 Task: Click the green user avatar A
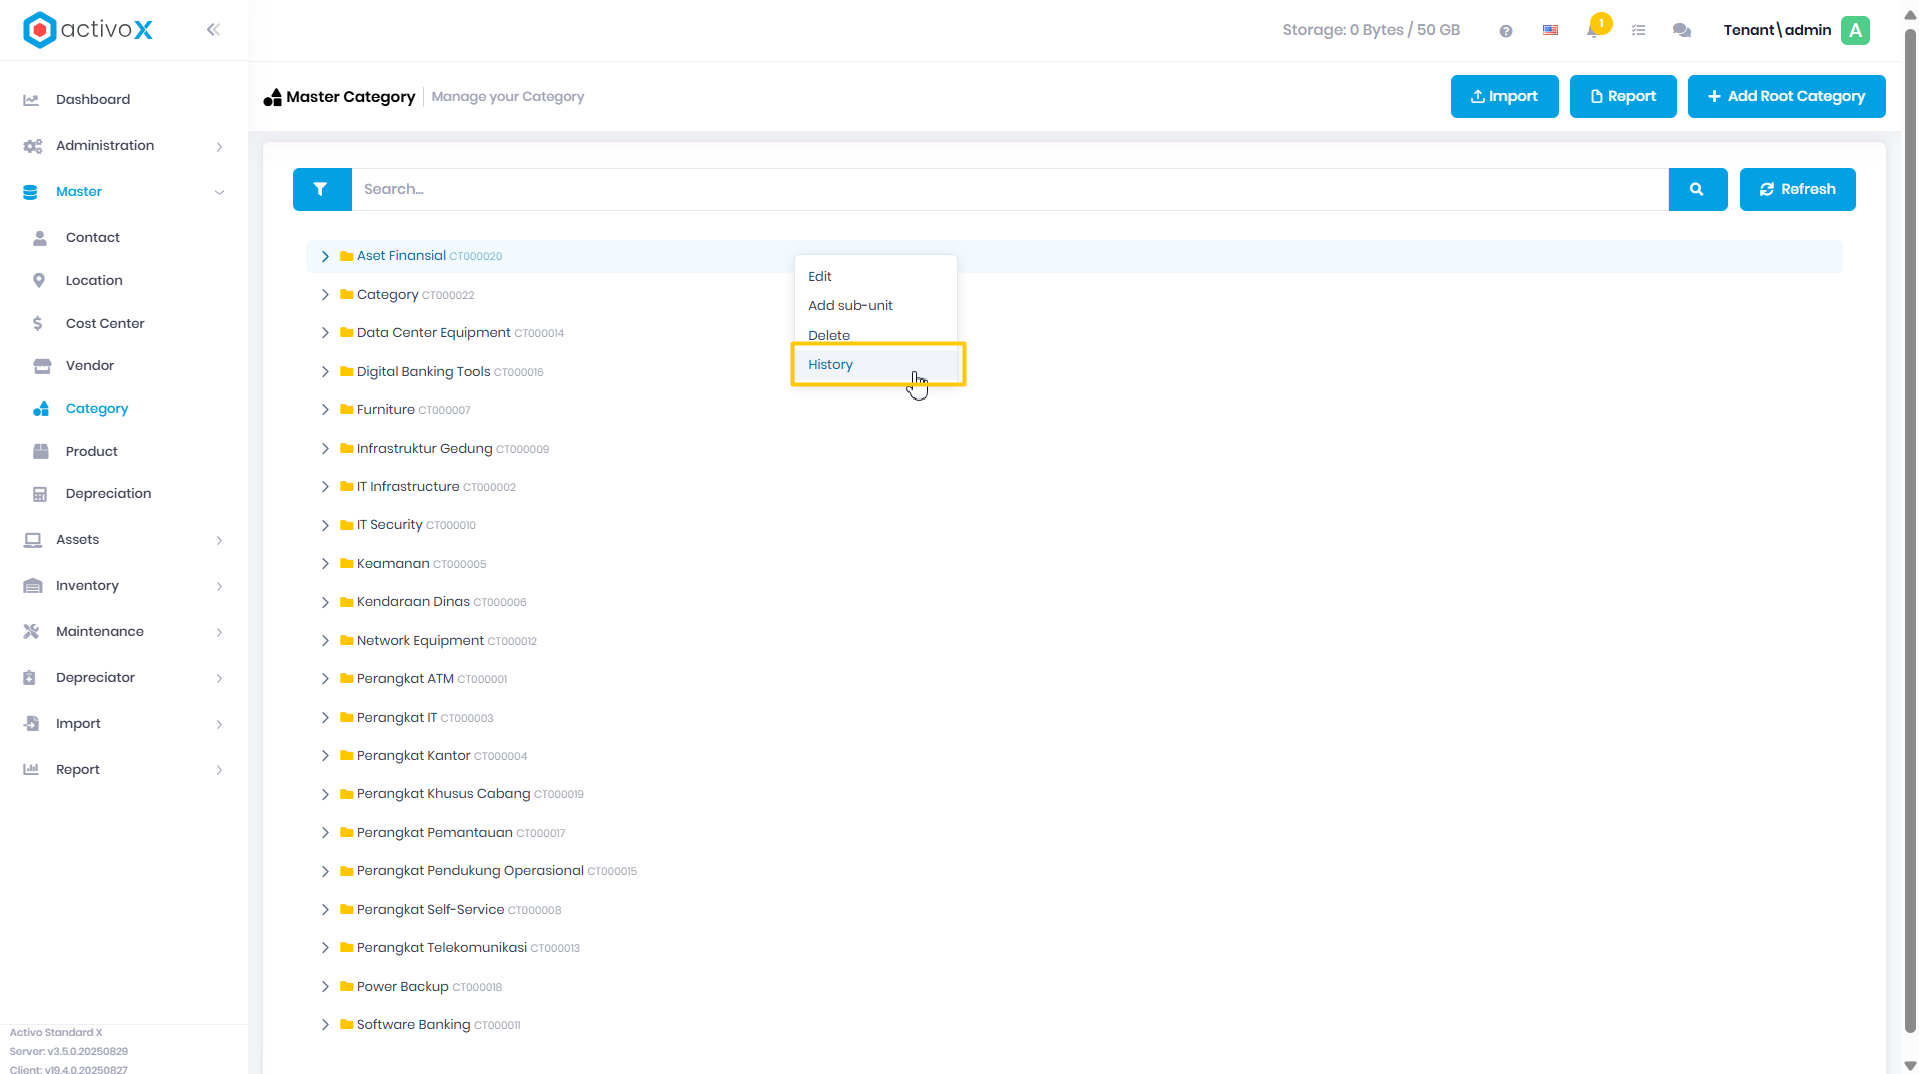pyautogui.click(x=1855, y=30)
